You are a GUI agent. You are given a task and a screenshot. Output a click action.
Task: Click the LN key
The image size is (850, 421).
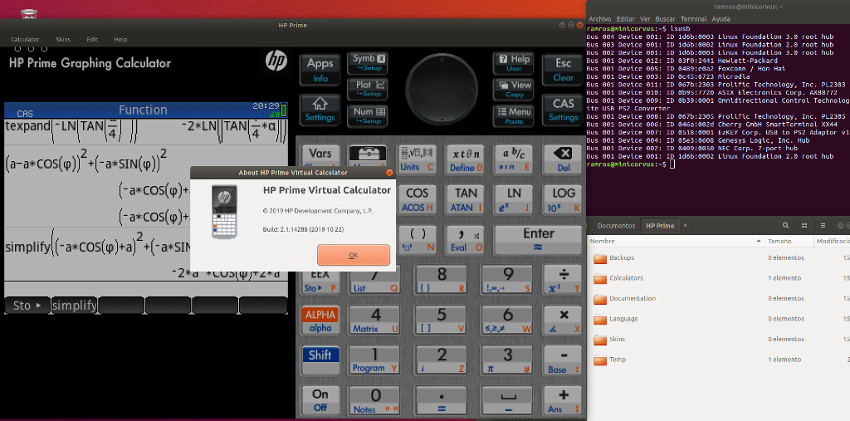tap(513, 199)
